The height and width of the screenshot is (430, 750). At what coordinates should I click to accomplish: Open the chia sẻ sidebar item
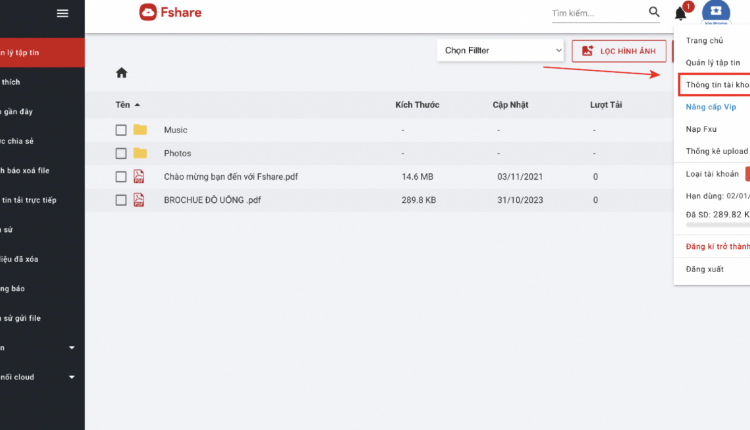tap(42, 141)
